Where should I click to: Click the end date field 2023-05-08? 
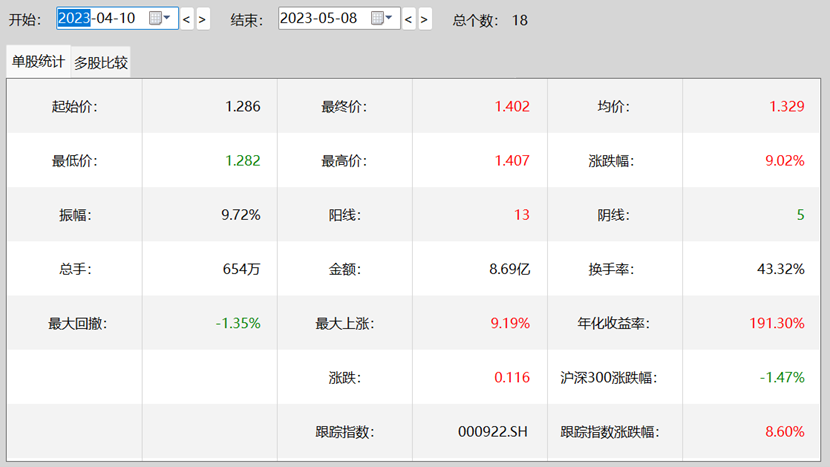click(x=339, y=18)
